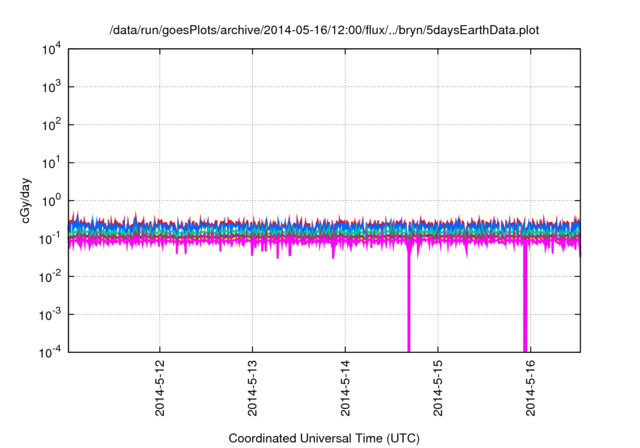640x448 pixels.
Task: Click the magenta dropout spike before 2014-5-16
Action: (x=525, y=298)
